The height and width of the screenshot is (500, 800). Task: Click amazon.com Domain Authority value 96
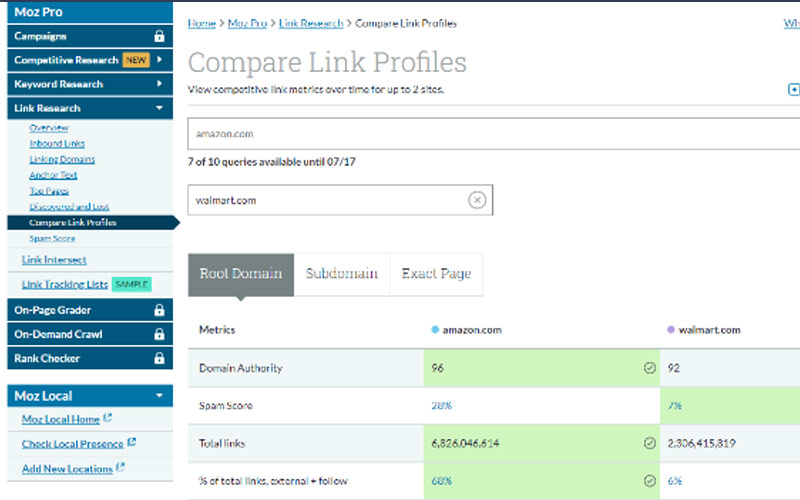[438, 368]
